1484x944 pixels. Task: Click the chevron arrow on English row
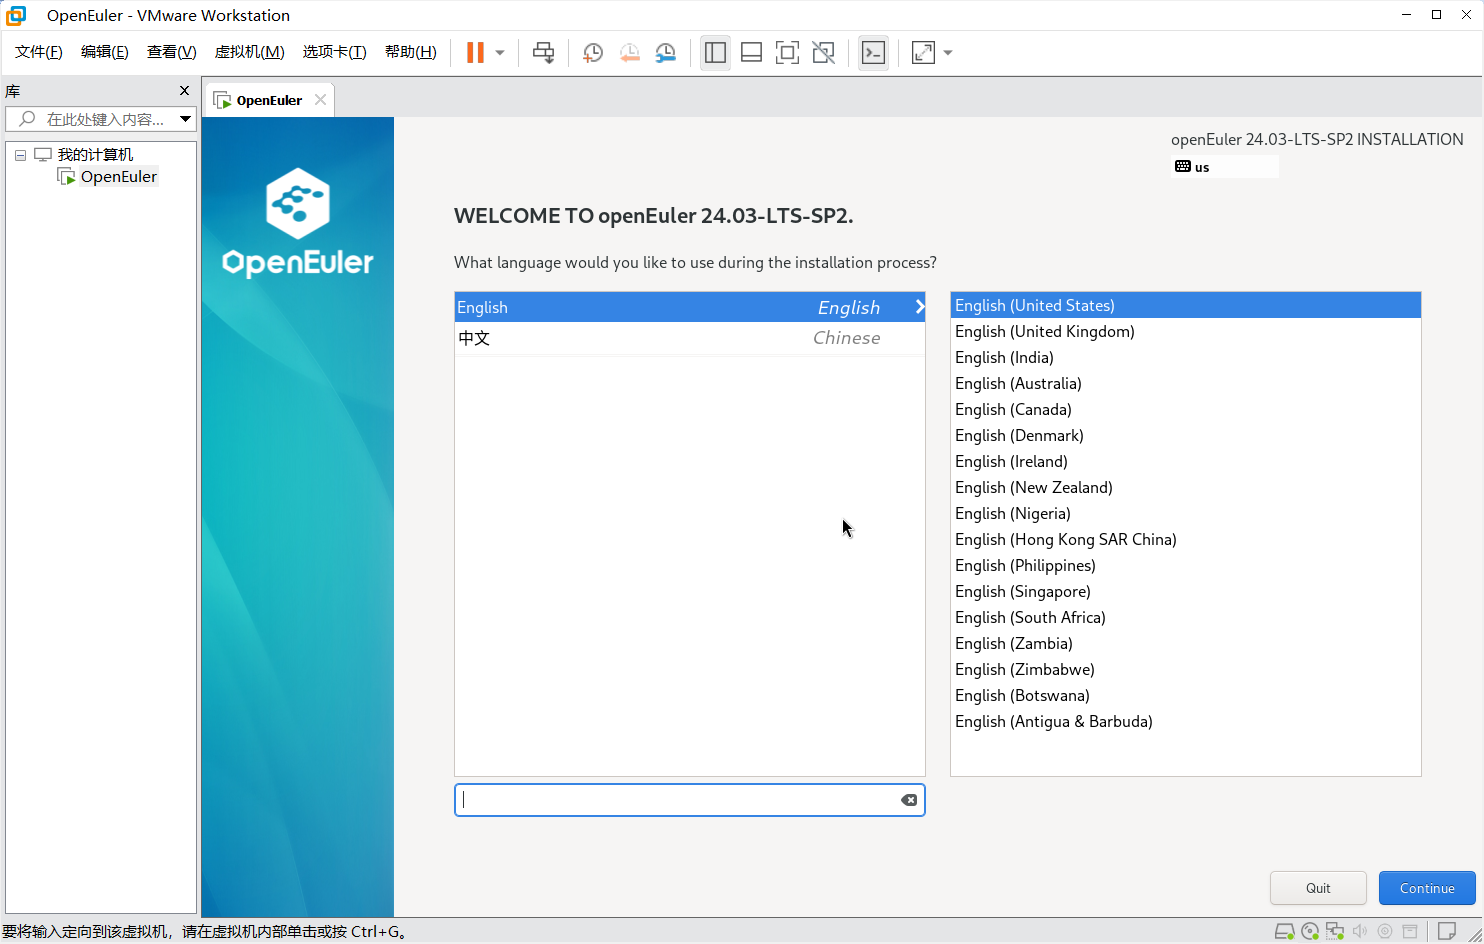919,307
